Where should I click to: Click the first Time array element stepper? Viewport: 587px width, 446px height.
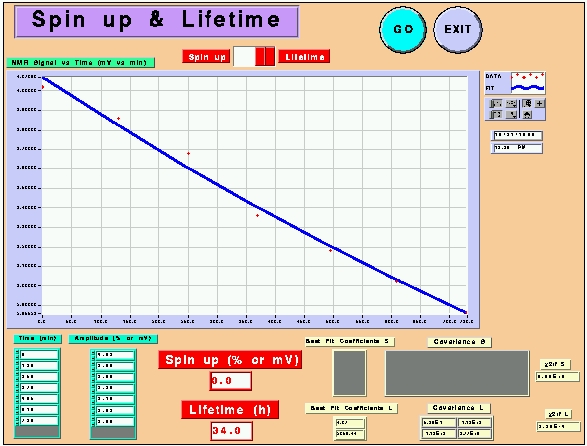pyautogui.click(x=17, y=354)
